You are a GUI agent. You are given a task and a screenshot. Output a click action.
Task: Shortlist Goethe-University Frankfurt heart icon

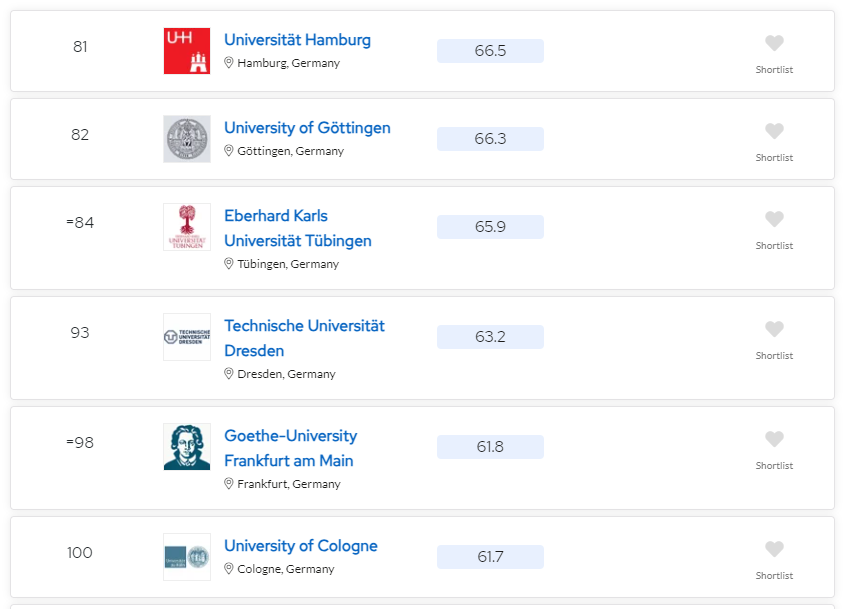pos(774,439)
